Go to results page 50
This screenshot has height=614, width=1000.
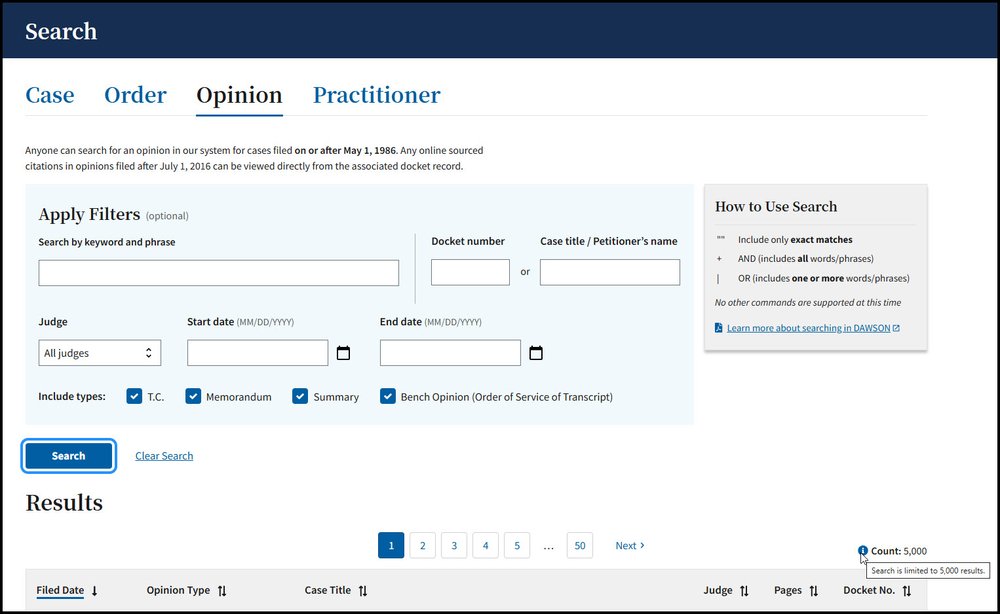pyautogui.click(x=579, y=545)
